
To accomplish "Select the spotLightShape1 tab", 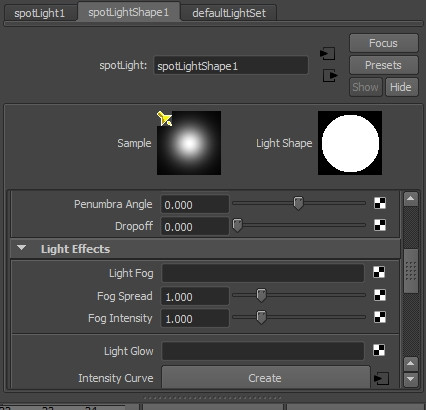I will pos(129,12).
